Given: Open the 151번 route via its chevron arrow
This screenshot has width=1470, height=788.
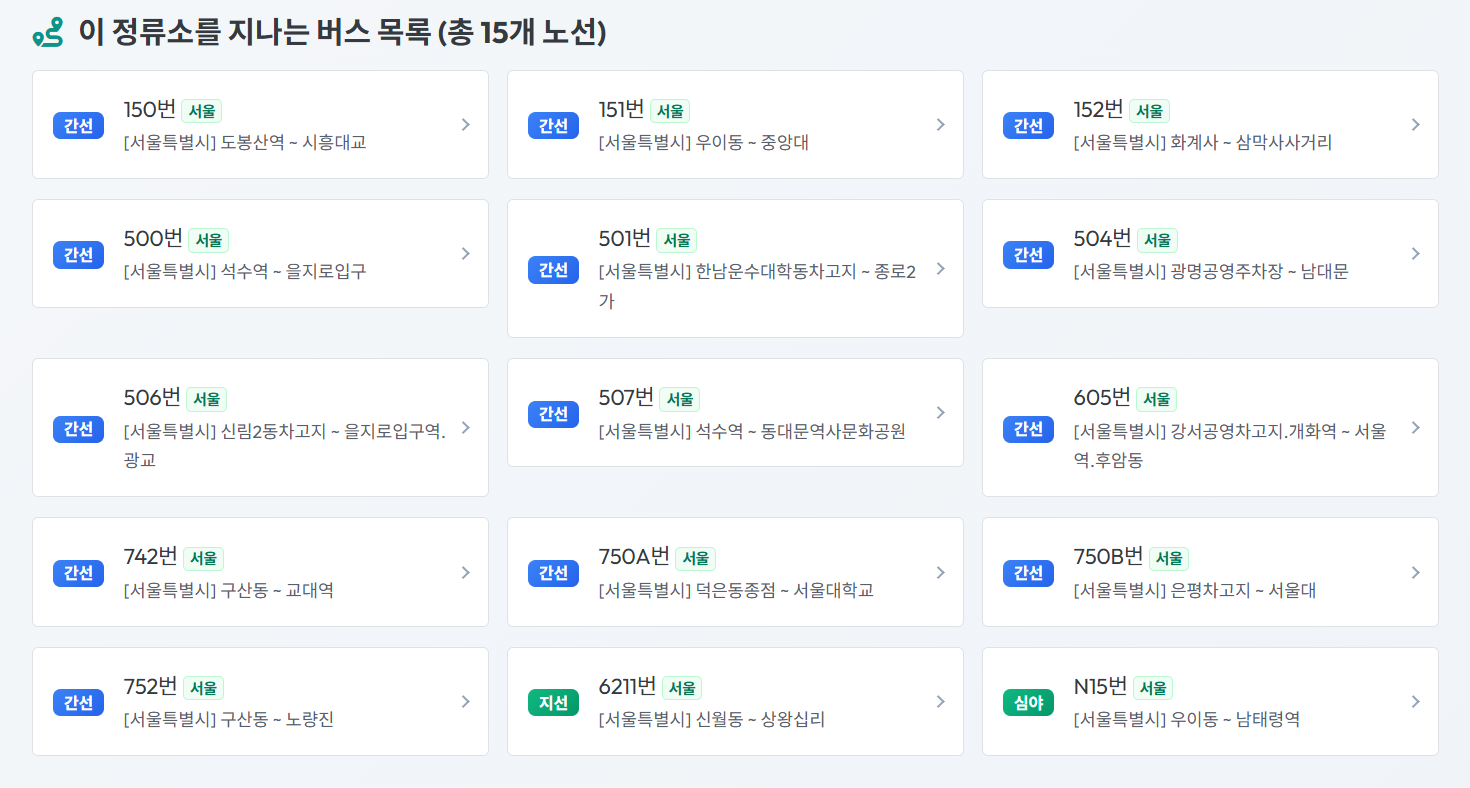Looking at the screenshot, I should click(940, 125).
